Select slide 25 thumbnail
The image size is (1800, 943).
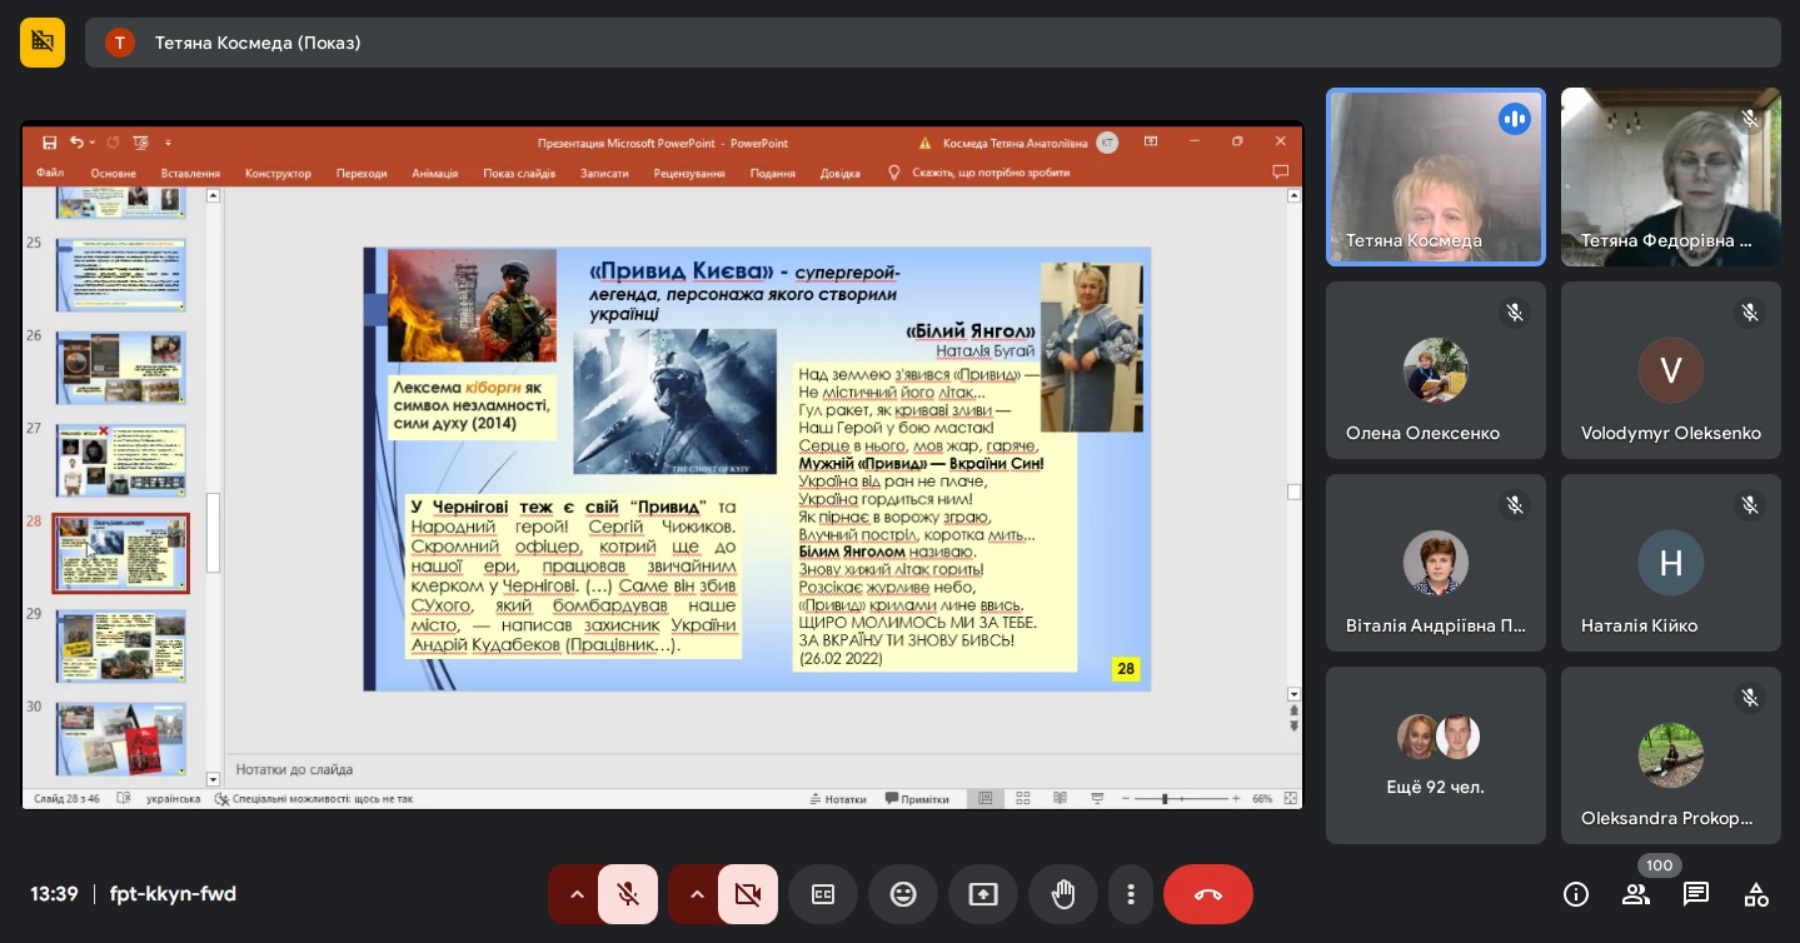pos(121,275)
